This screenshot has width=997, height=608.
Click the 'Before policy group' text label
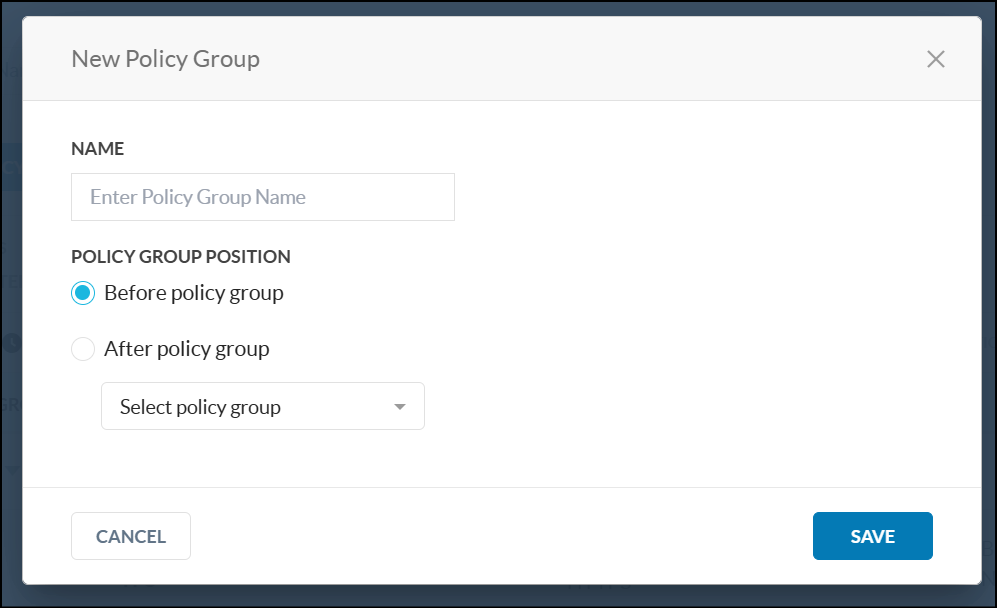pos(194,293)
